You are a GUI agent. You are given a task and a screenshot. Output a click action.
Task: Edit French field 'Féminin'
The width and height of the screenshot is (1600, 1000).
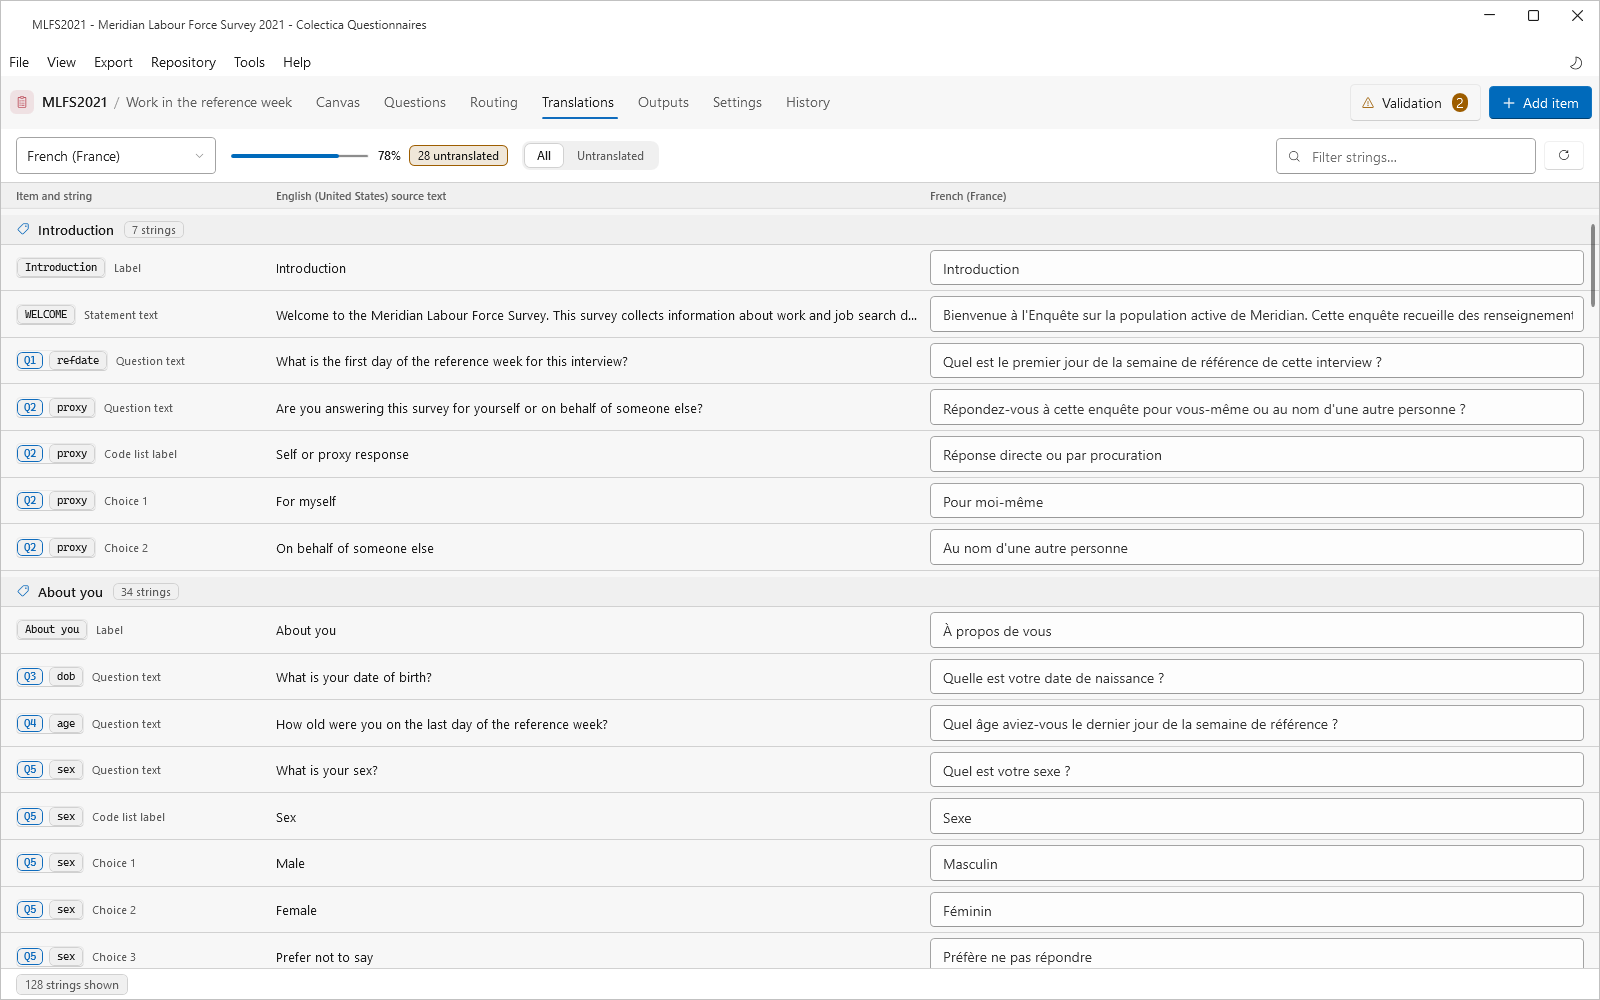[x=1257, y=910]
